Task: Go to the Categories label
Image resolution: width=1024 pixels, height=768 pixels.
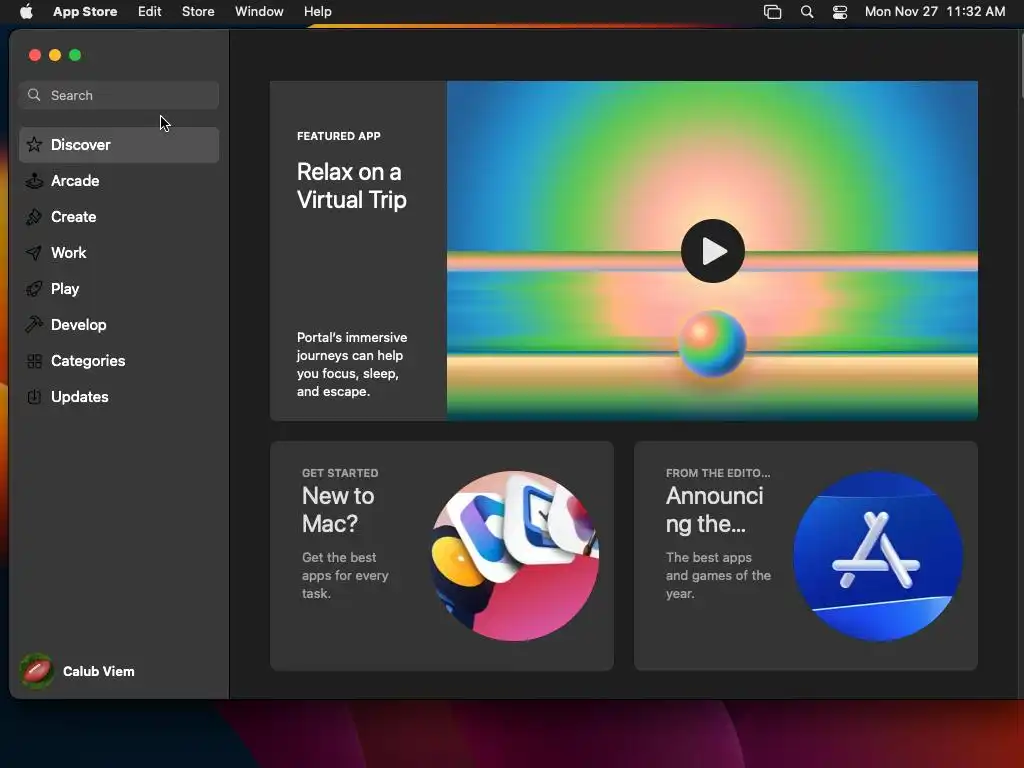Action: click(x=88, y=360)
